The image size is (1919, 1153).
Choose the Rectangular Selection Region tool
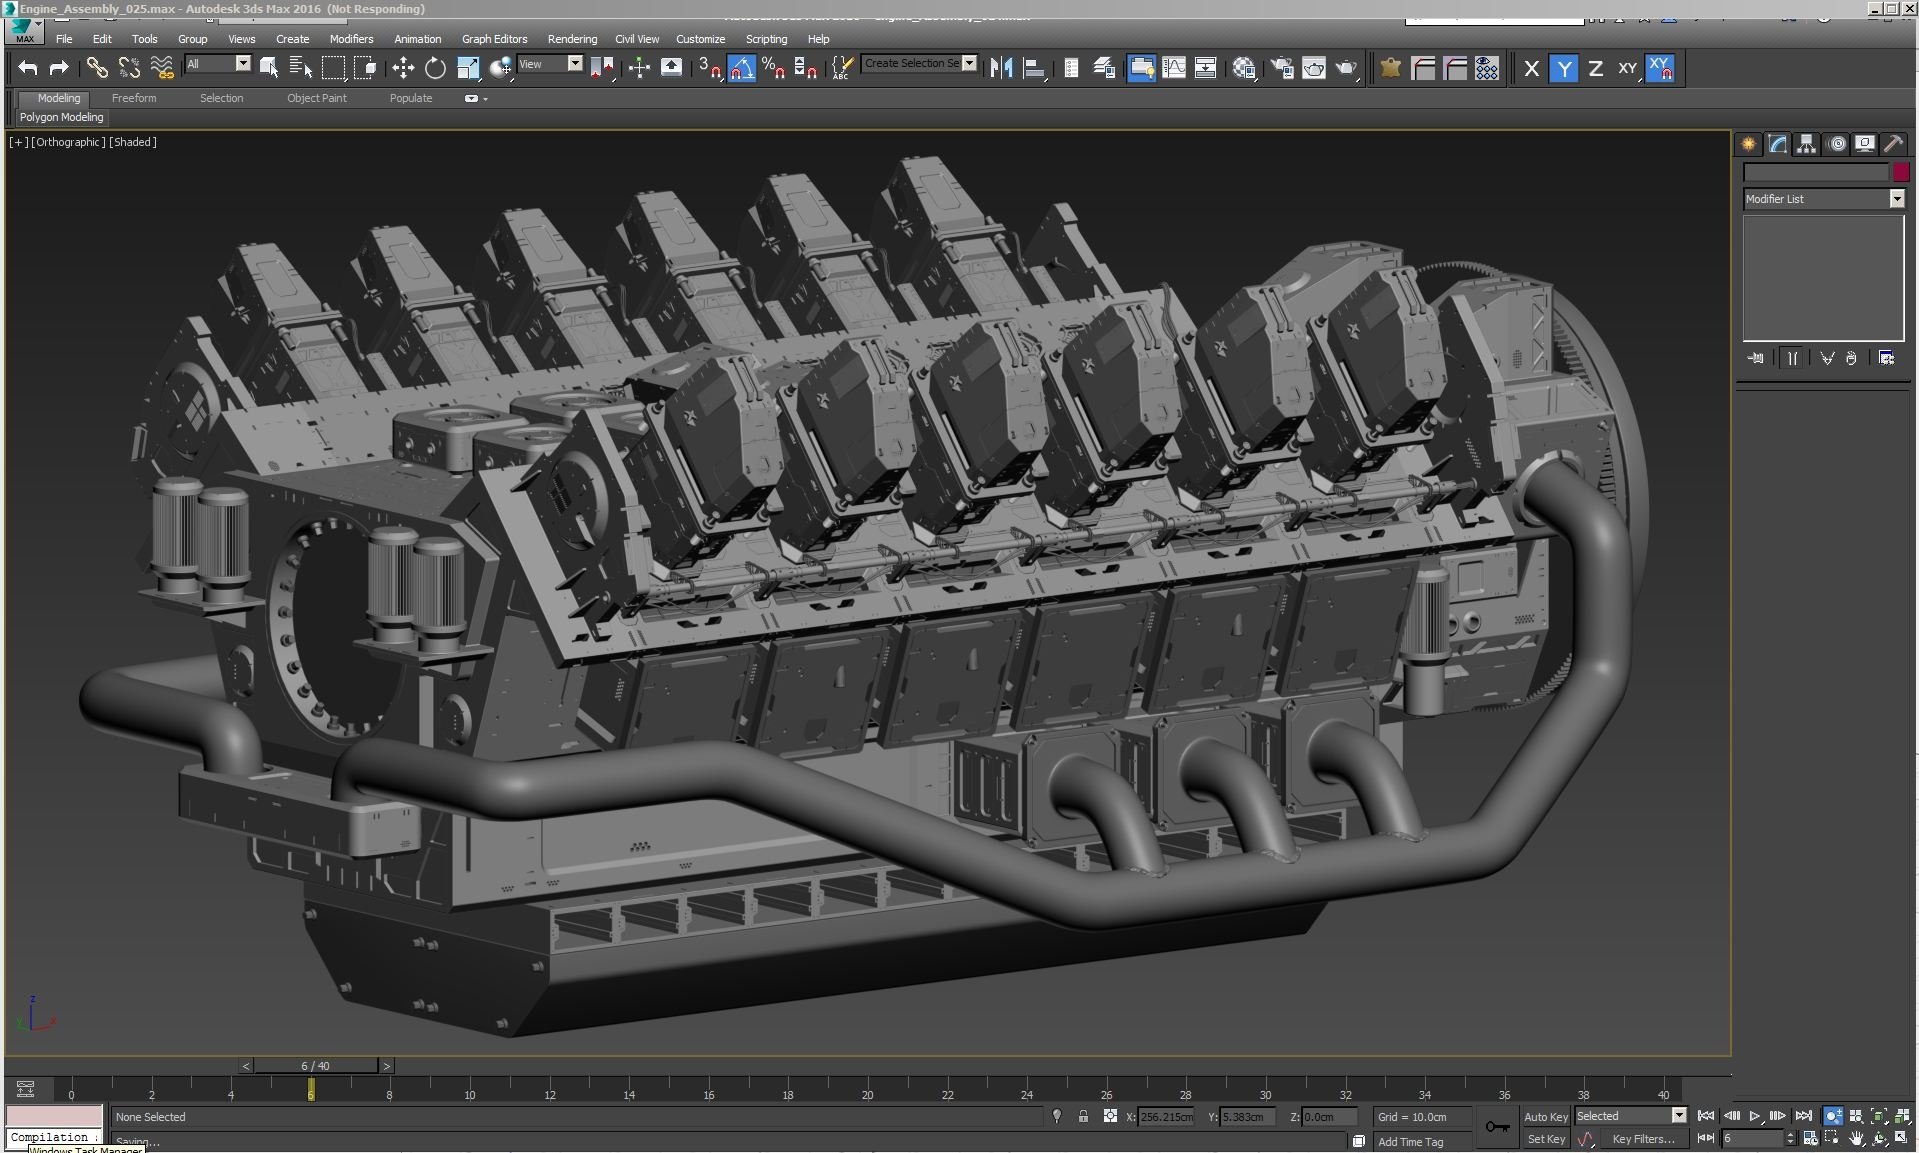pos(333,68)
